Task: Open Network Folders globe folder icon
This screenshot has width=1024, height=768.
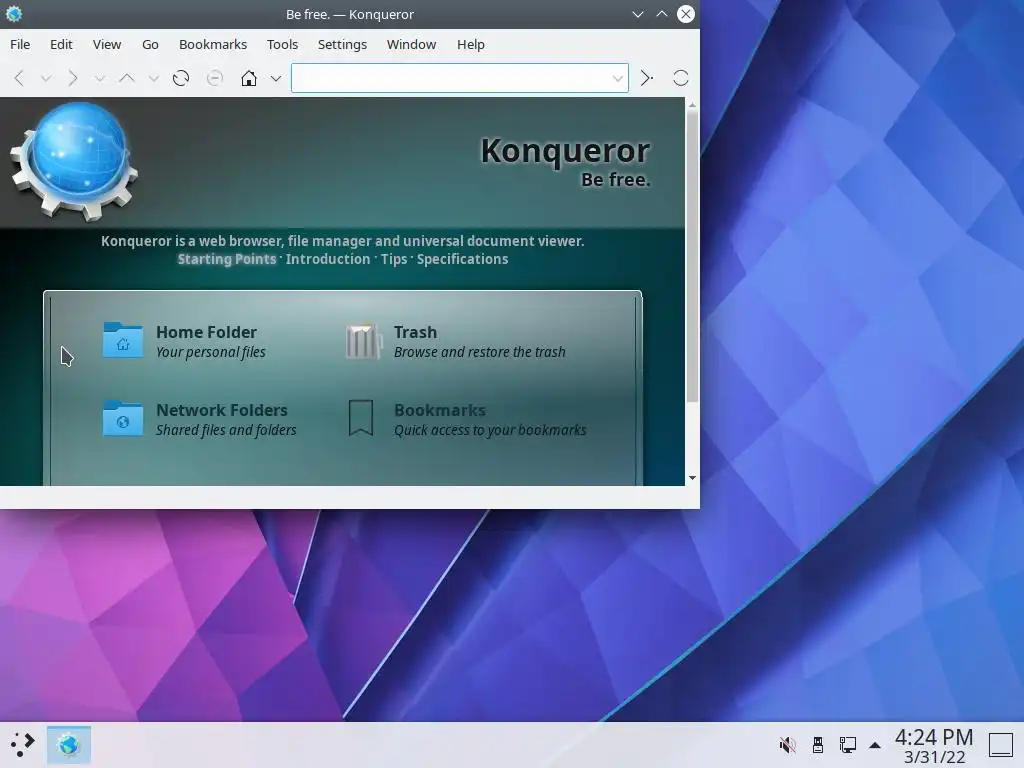Action: point(123,418)
